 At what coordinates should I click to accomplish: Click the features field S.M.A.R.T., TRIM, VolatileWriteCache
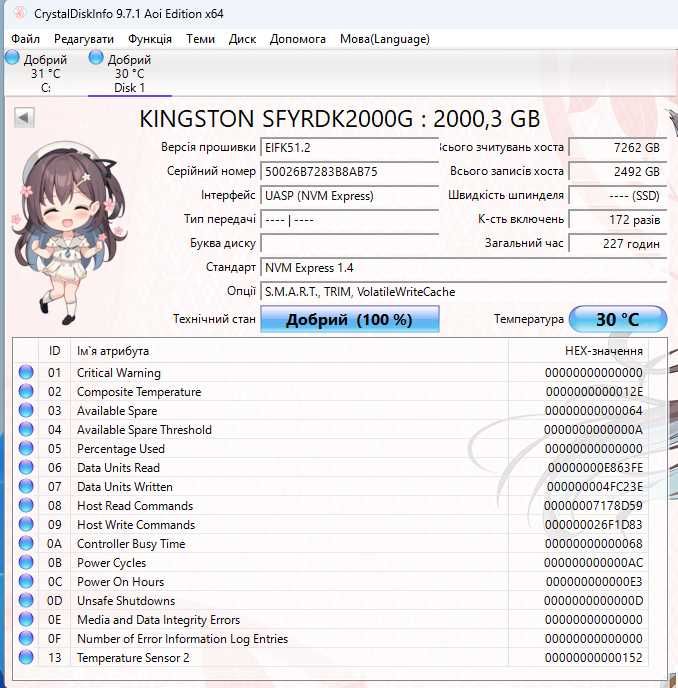click(x=464, y=292)
